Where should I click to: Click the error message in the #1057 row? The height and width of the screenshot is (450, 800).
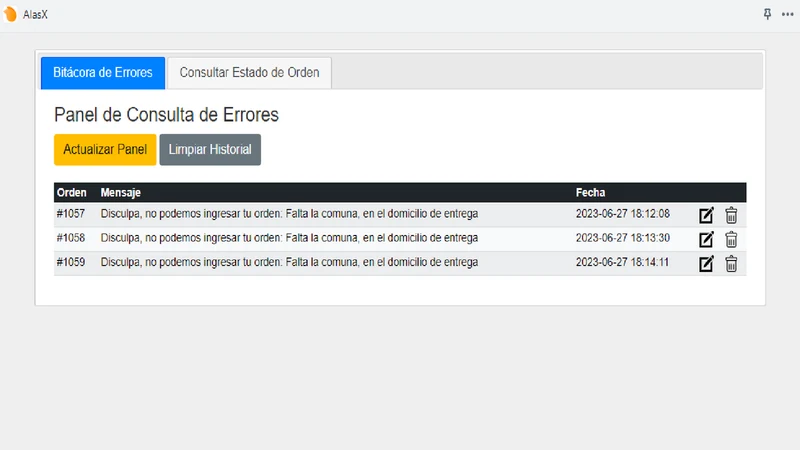point(289,214)
